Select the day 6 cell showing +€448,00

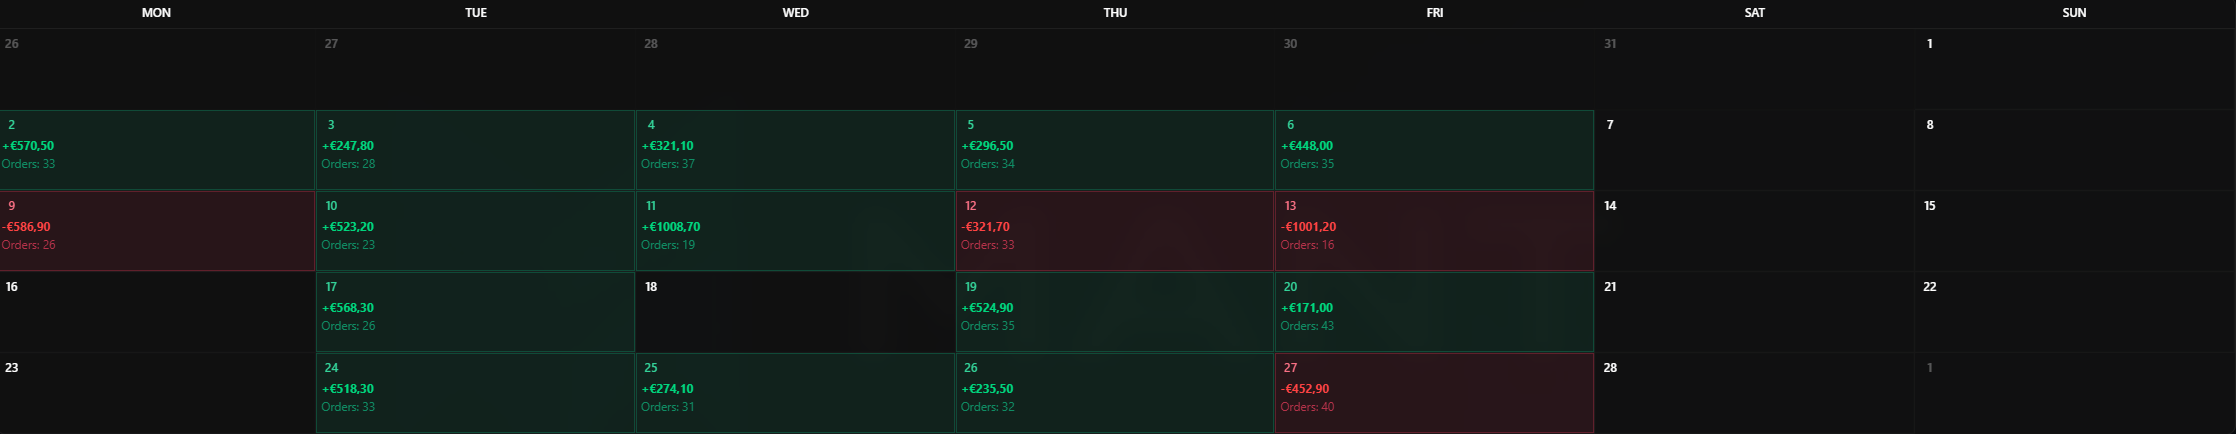(1434, 150)
